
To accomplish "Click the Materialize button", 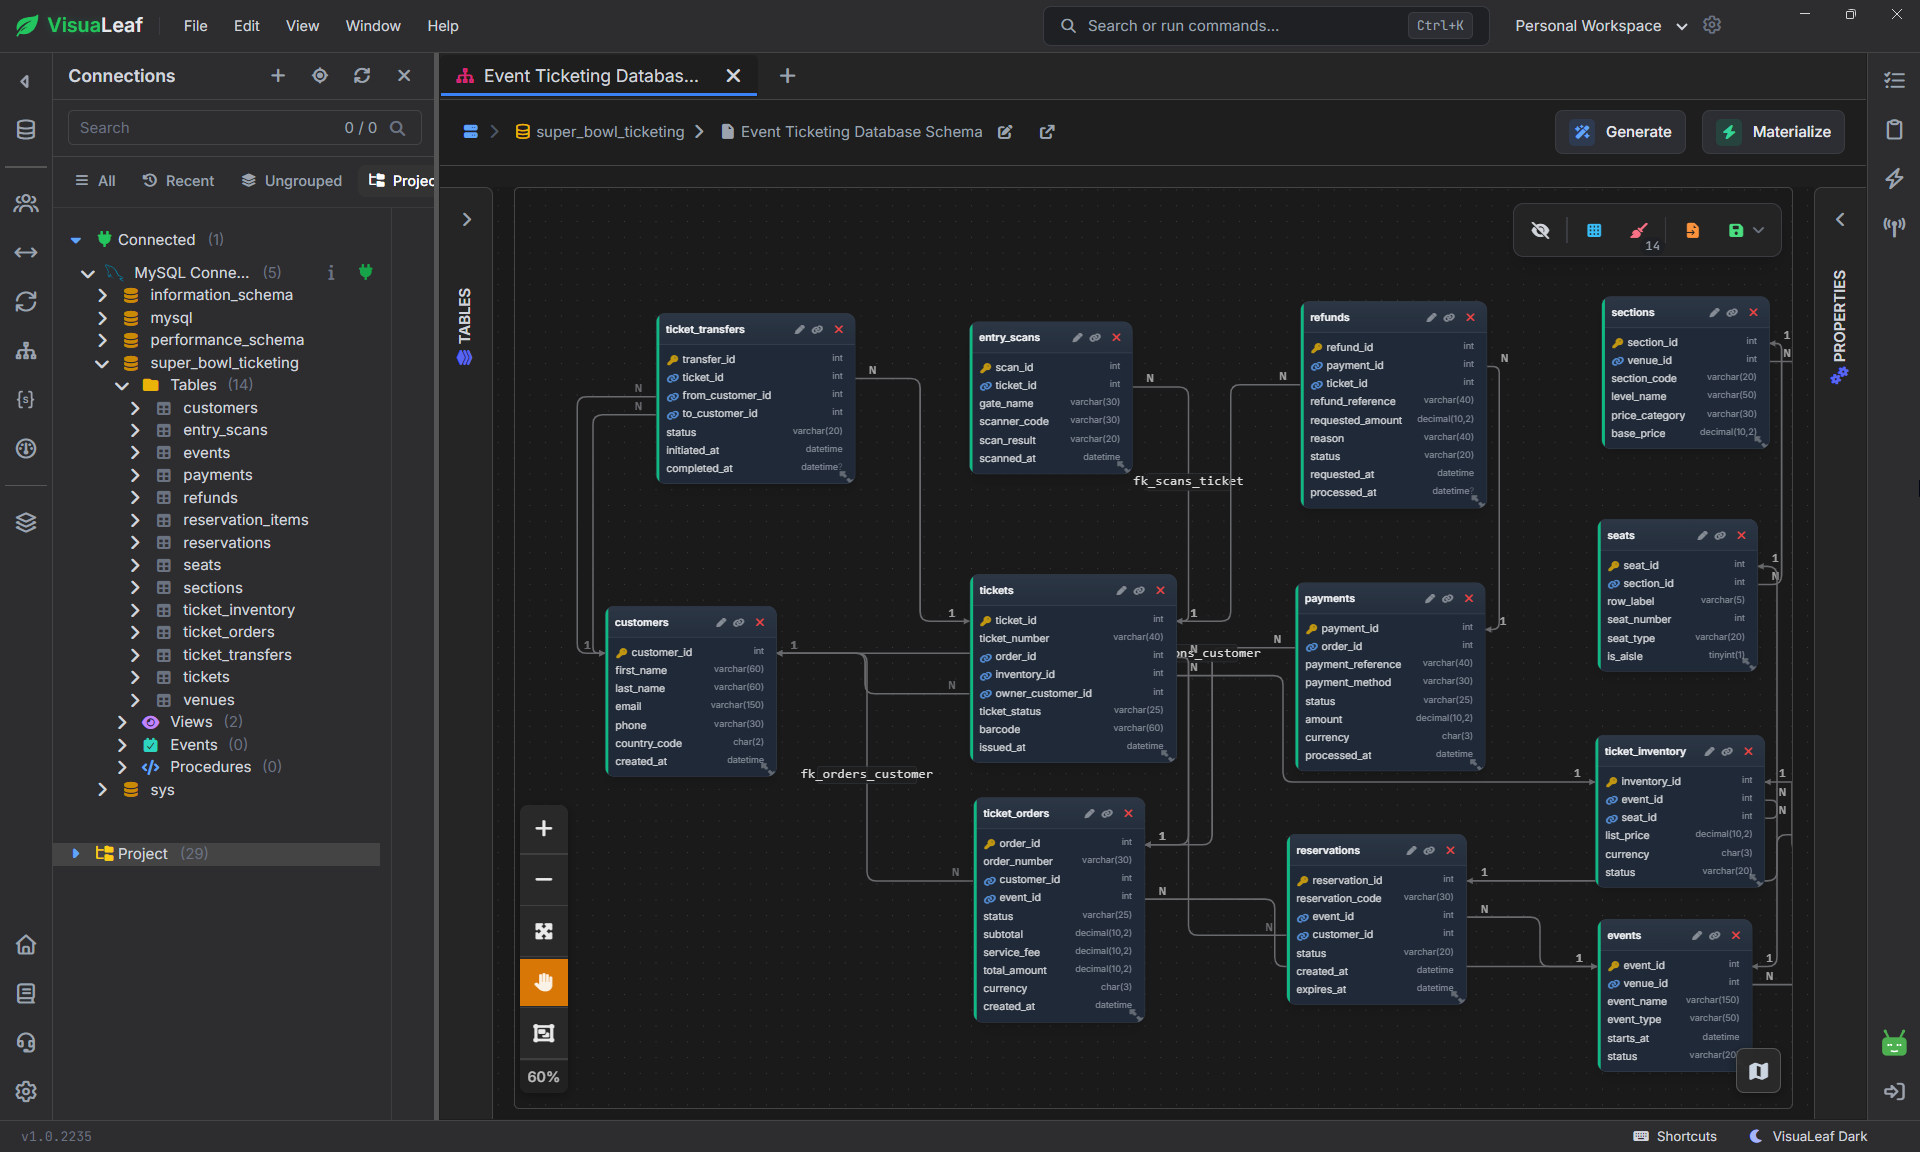I will (1773, 132).
